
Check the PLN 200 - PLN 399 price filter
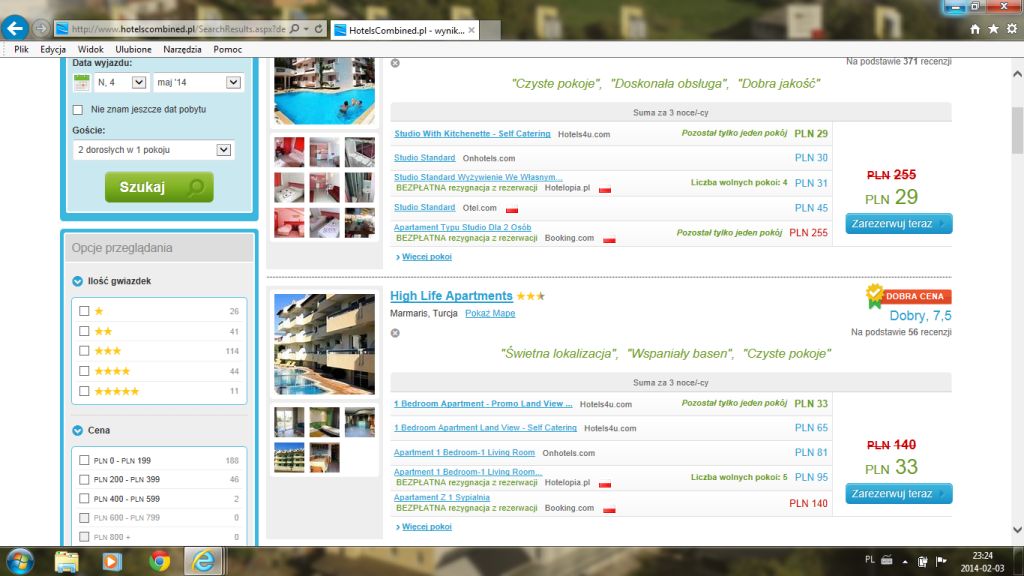(84, 479)
